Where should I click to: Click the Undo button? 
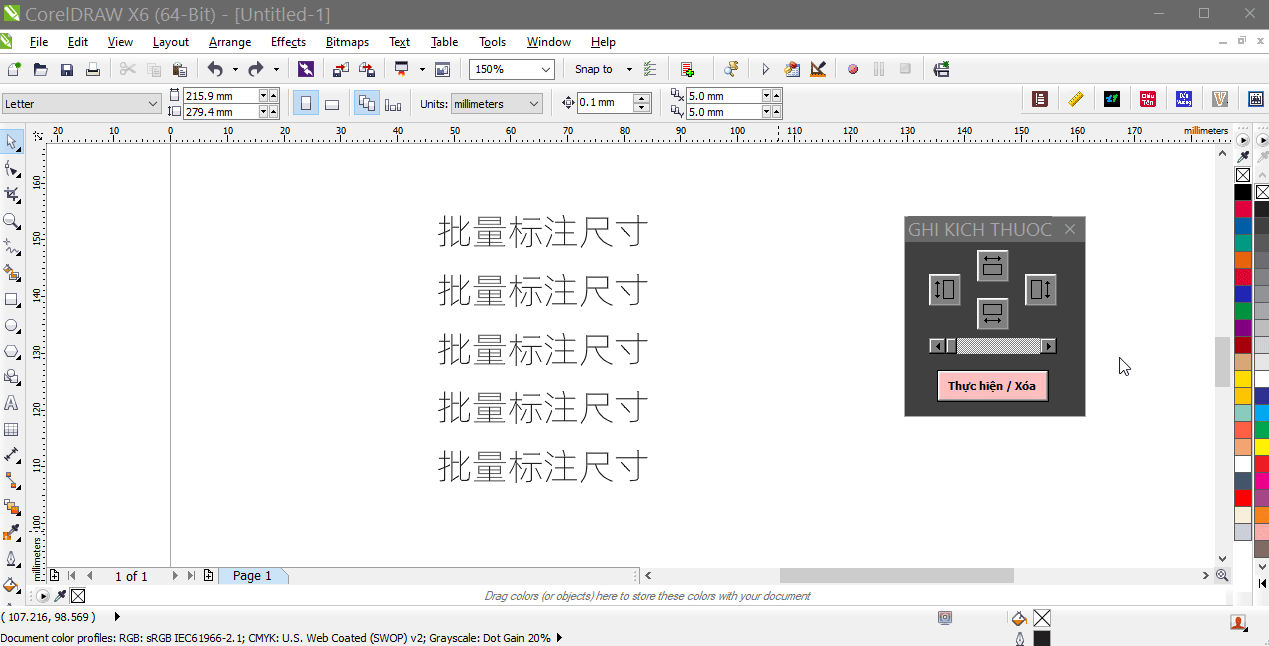tap(215, 69)
